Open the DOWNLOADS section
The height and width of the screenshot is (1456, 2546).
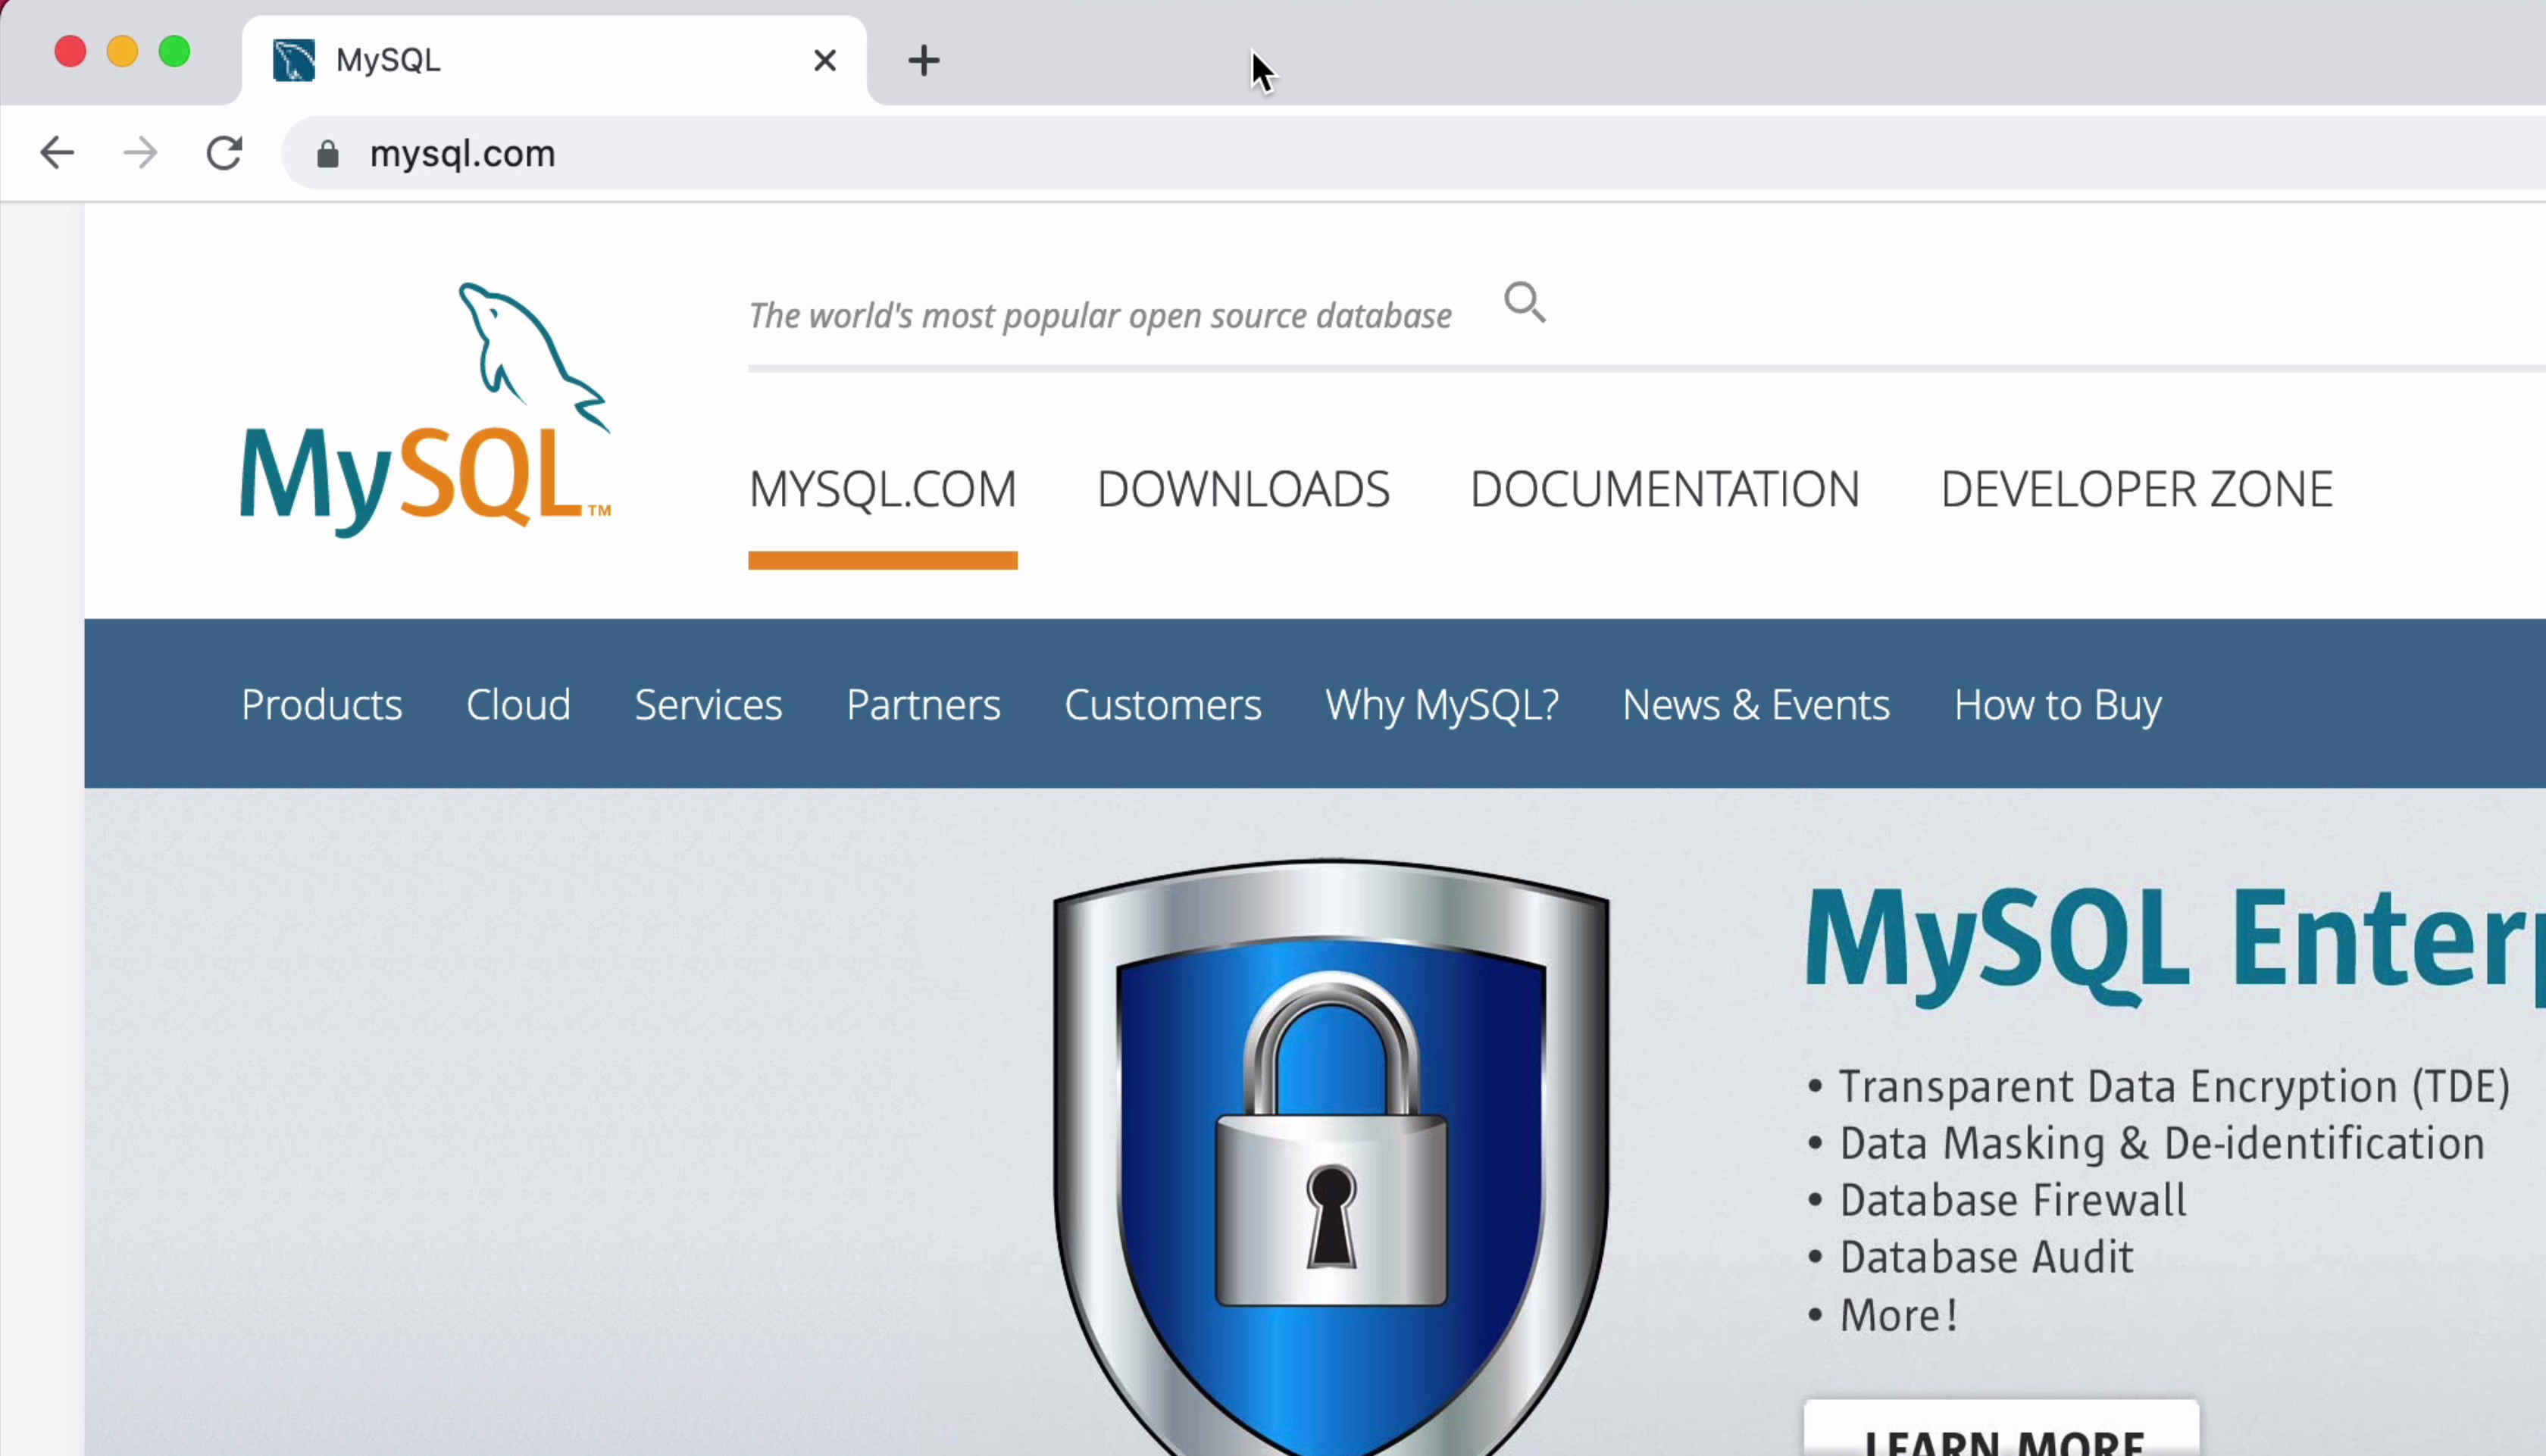[1243, 489]
